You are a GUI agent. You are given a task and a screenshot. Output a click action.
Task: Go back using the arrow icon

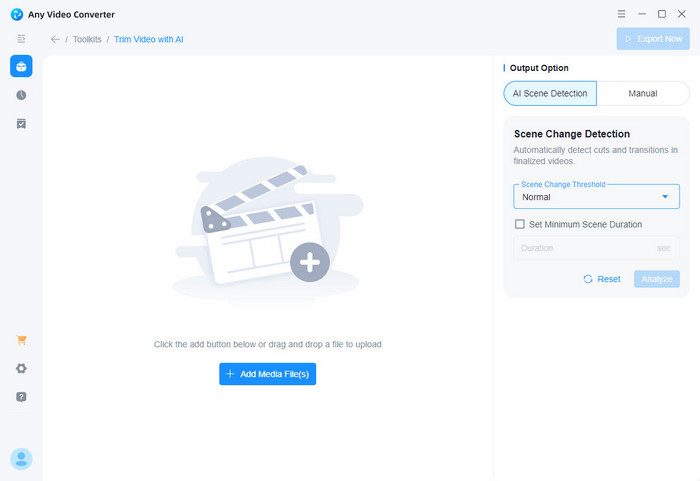click(55, 39)
